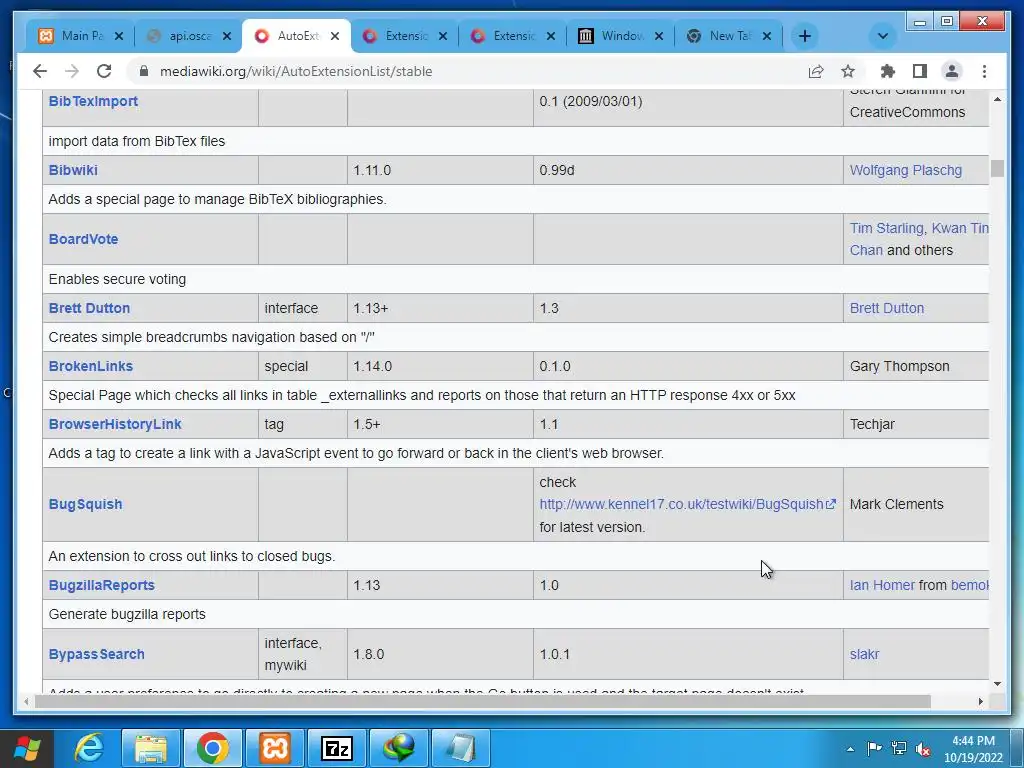
Task: Open the BypassSearch extension link
Action: (x=97, y=654)
